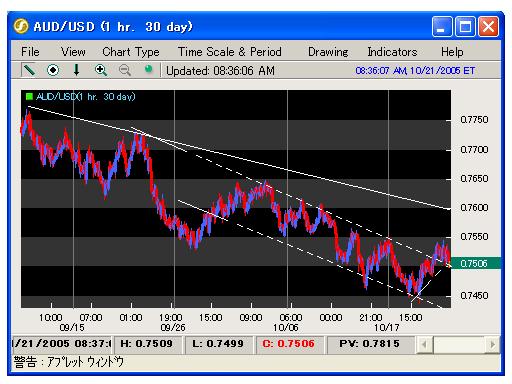The width and height of the screenshot is (512, 384).
Task: Open the Drawing menu
Action: pyautogui.click(x=328, y=52)
